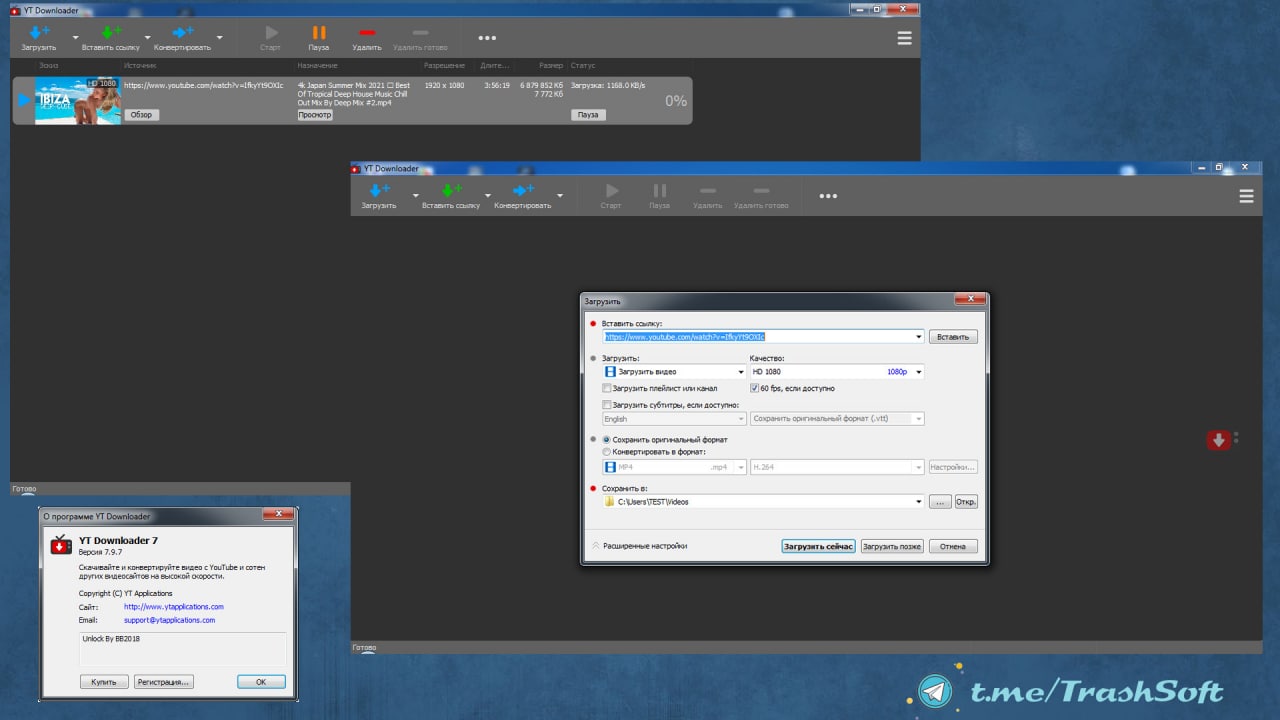Open the www.ytapplications.com website link
The width and height of the screenshot is (1280, 720).
(173, 607)
